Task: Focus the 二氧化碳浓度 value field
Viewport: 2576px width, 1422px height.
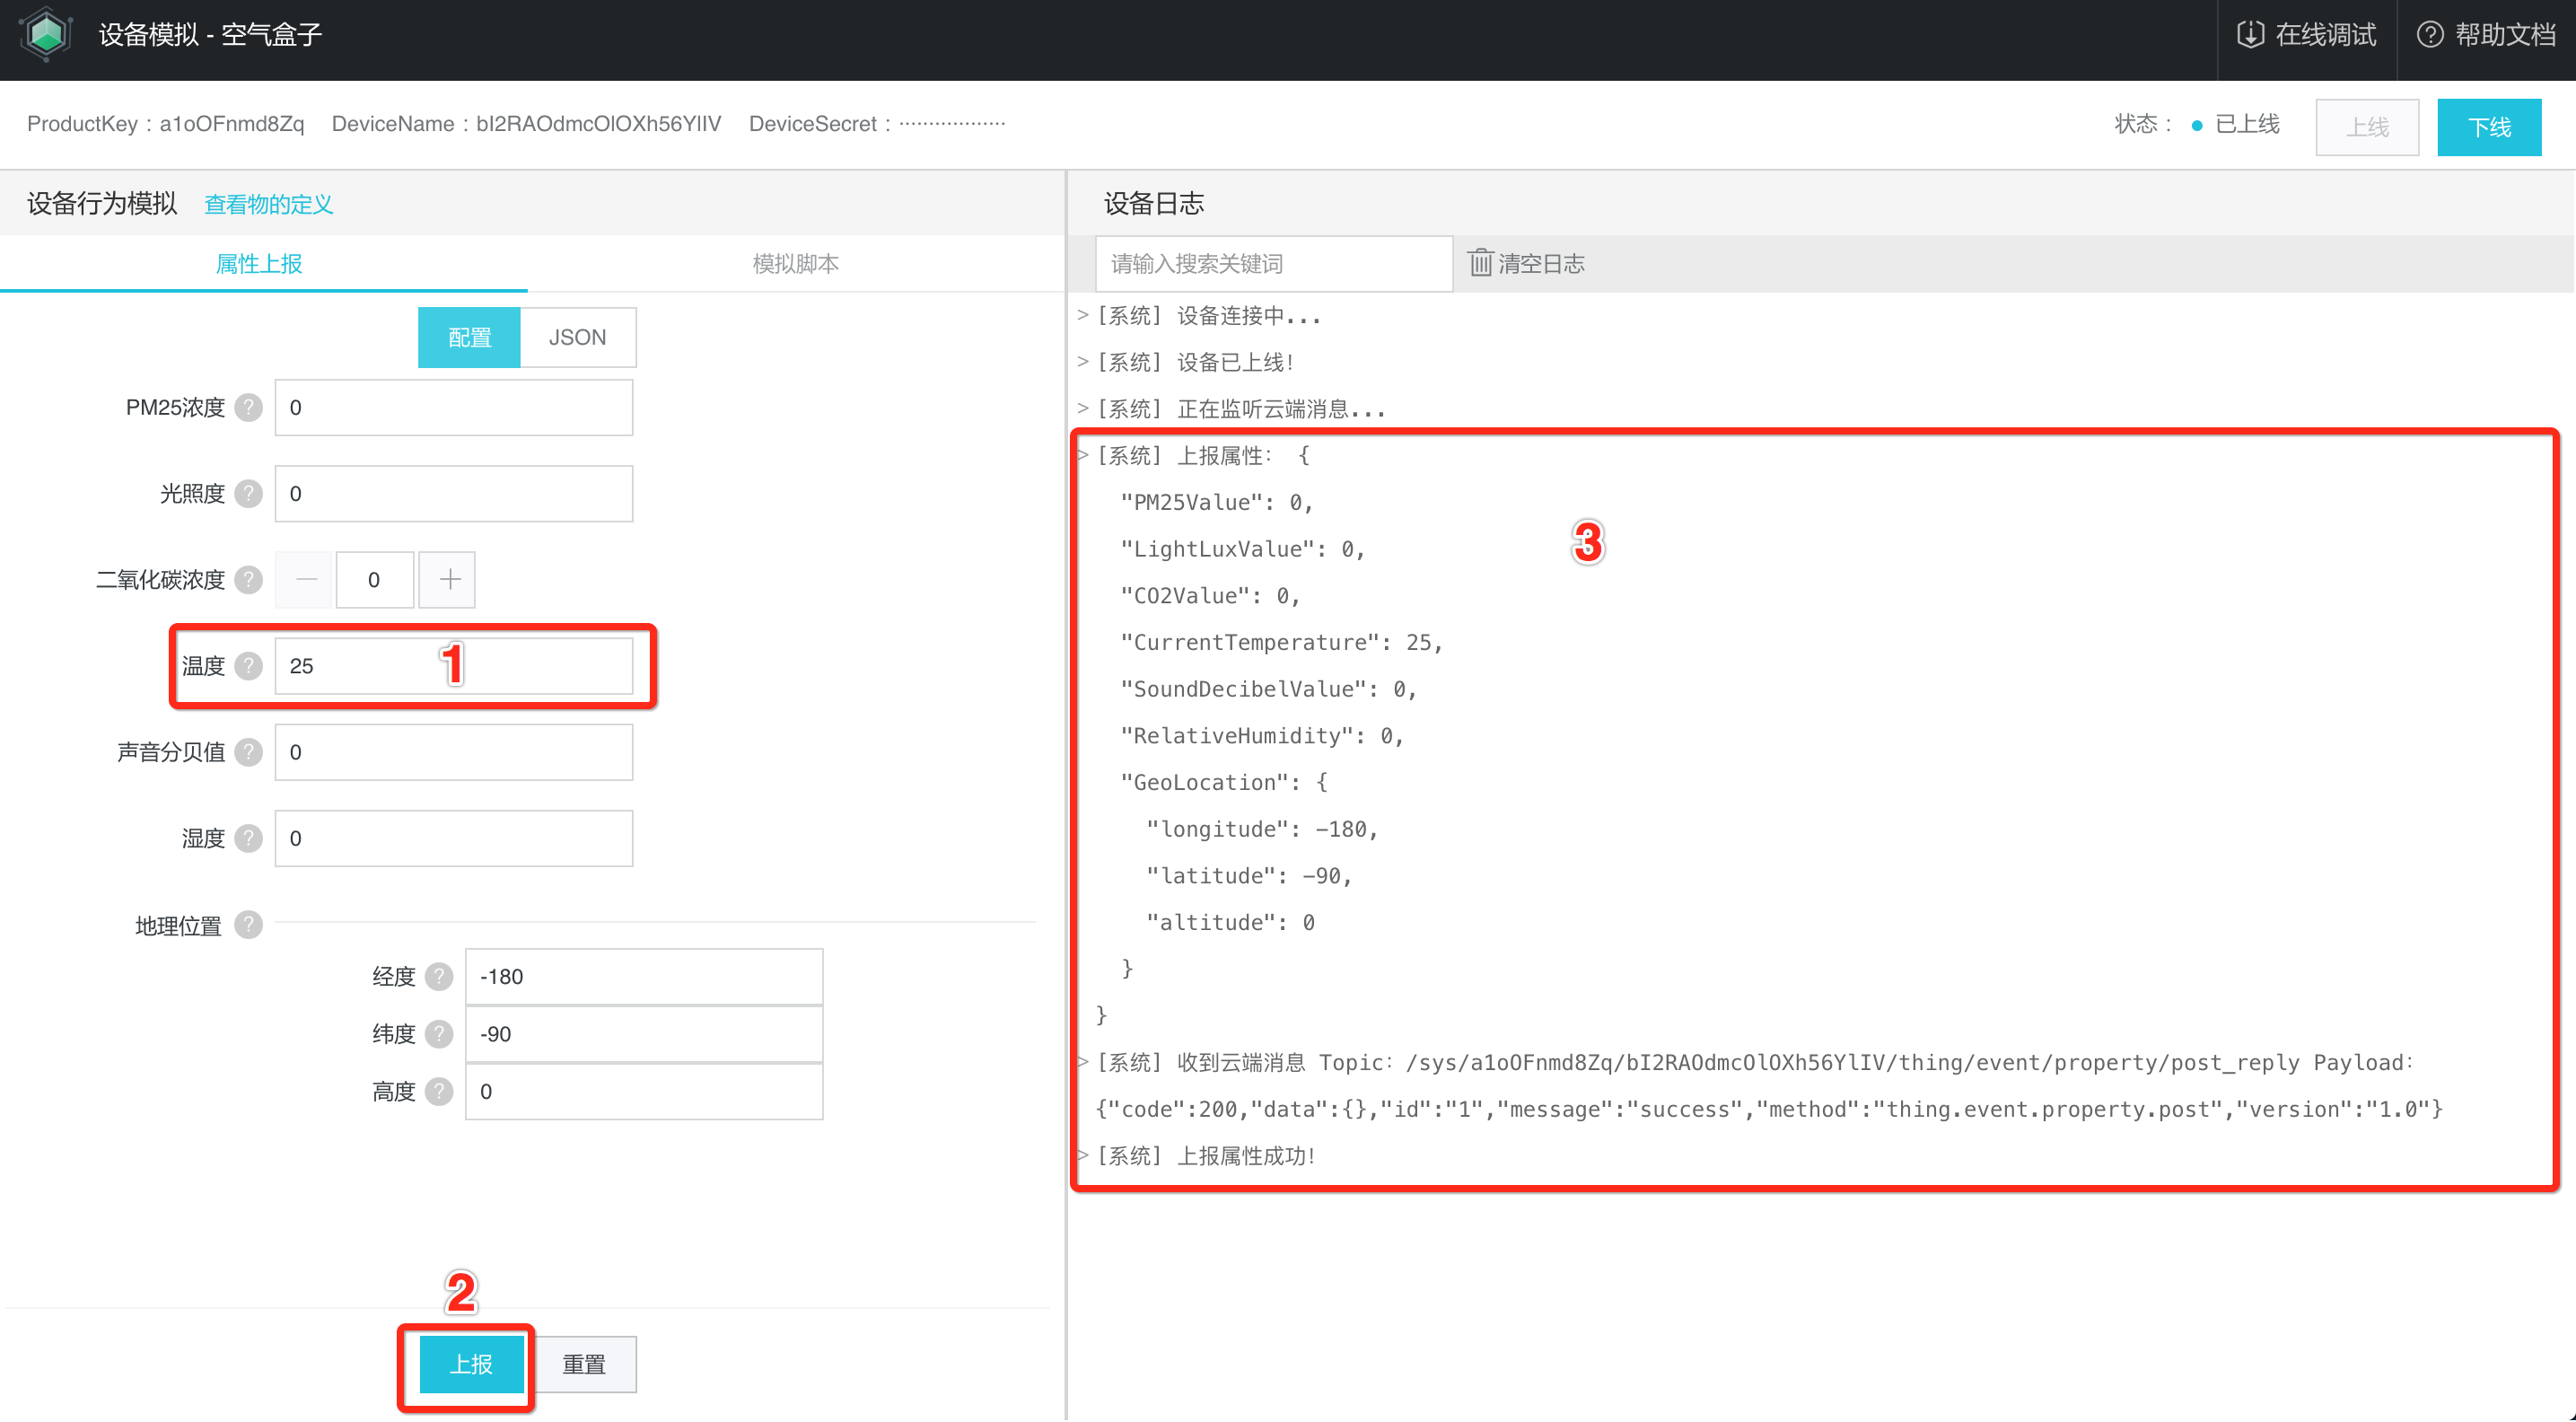Action: [x=375, y=579]
